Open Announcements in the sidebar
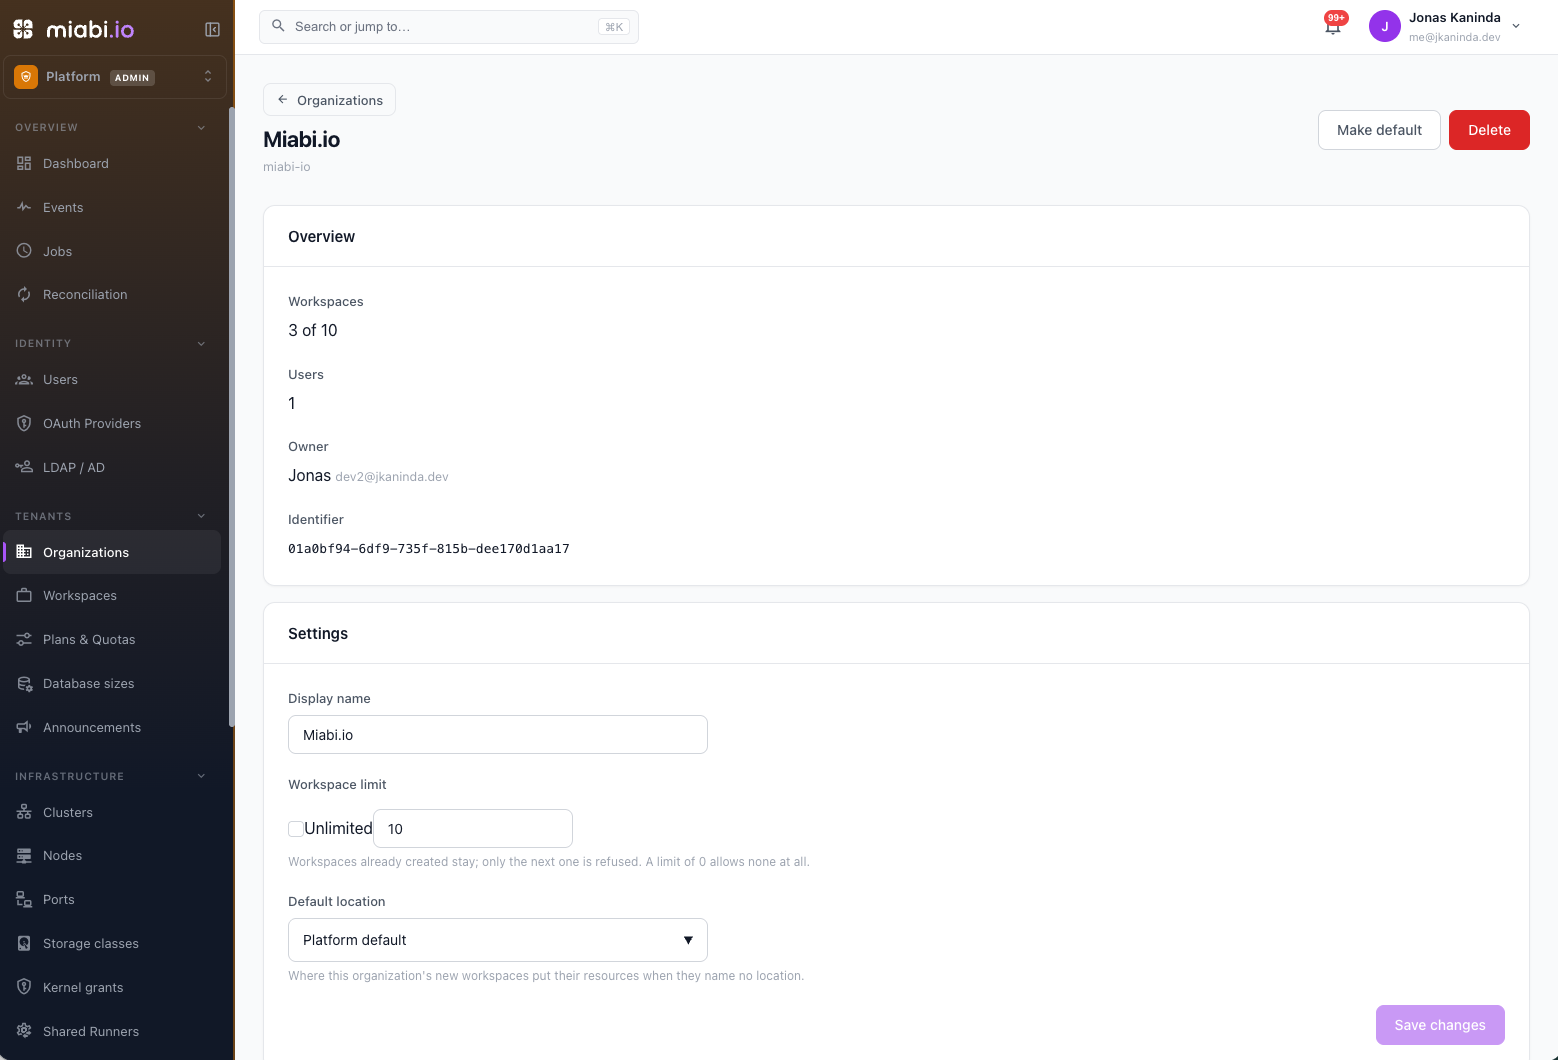 [112, 727]
